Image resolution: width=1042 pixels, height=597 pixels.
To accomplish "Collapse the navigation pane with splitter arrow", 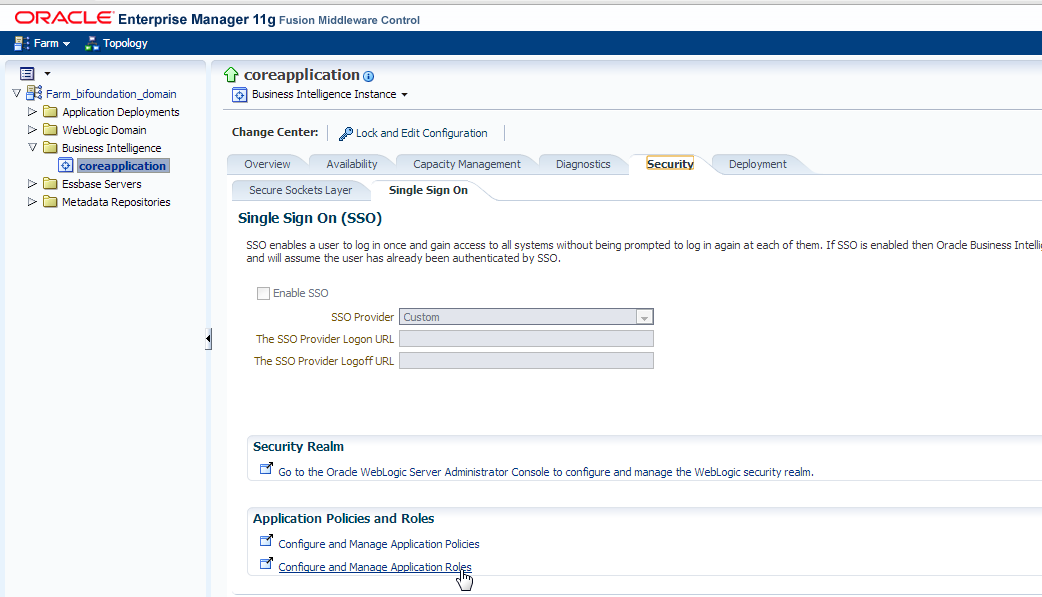I will (x=208, y=338).
